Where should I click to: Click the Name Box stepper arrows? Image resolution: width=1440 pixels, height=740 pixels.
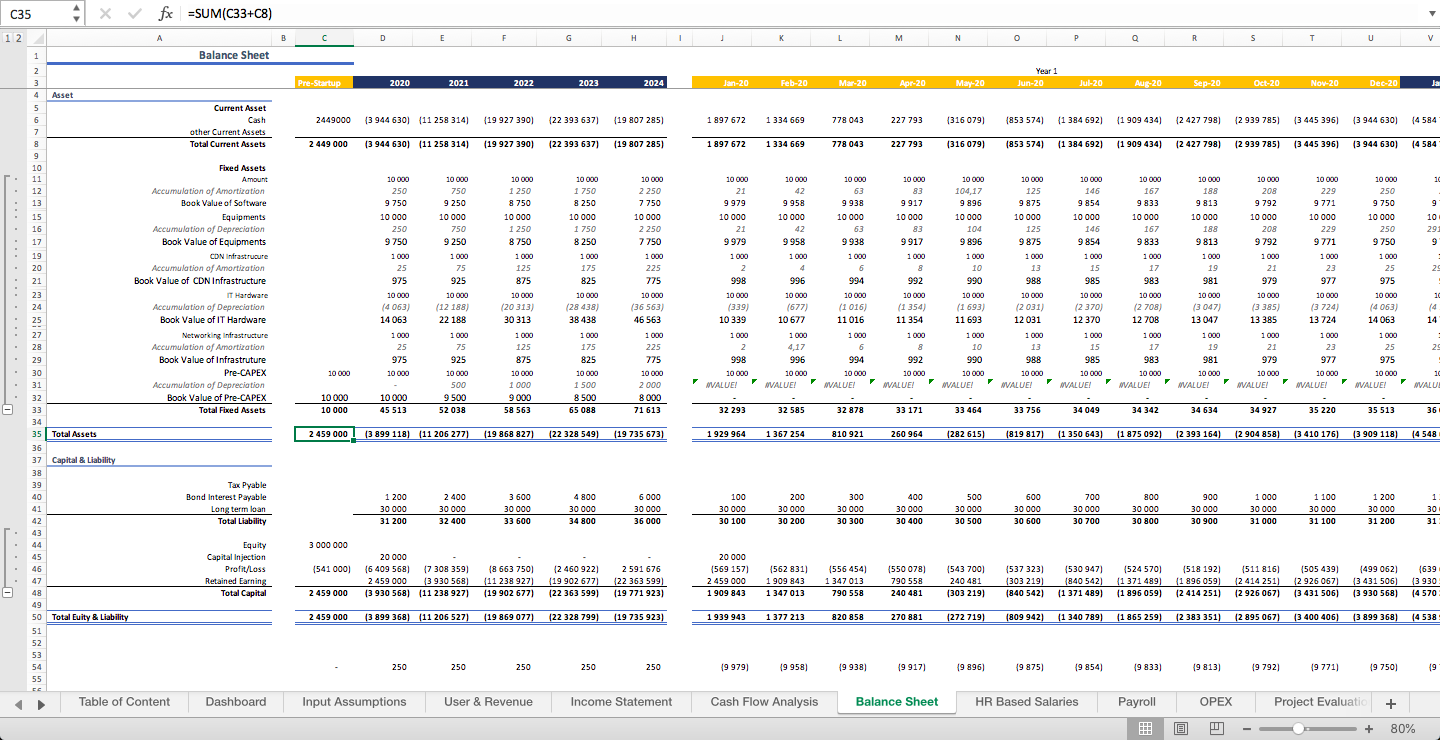pos(77,14)
